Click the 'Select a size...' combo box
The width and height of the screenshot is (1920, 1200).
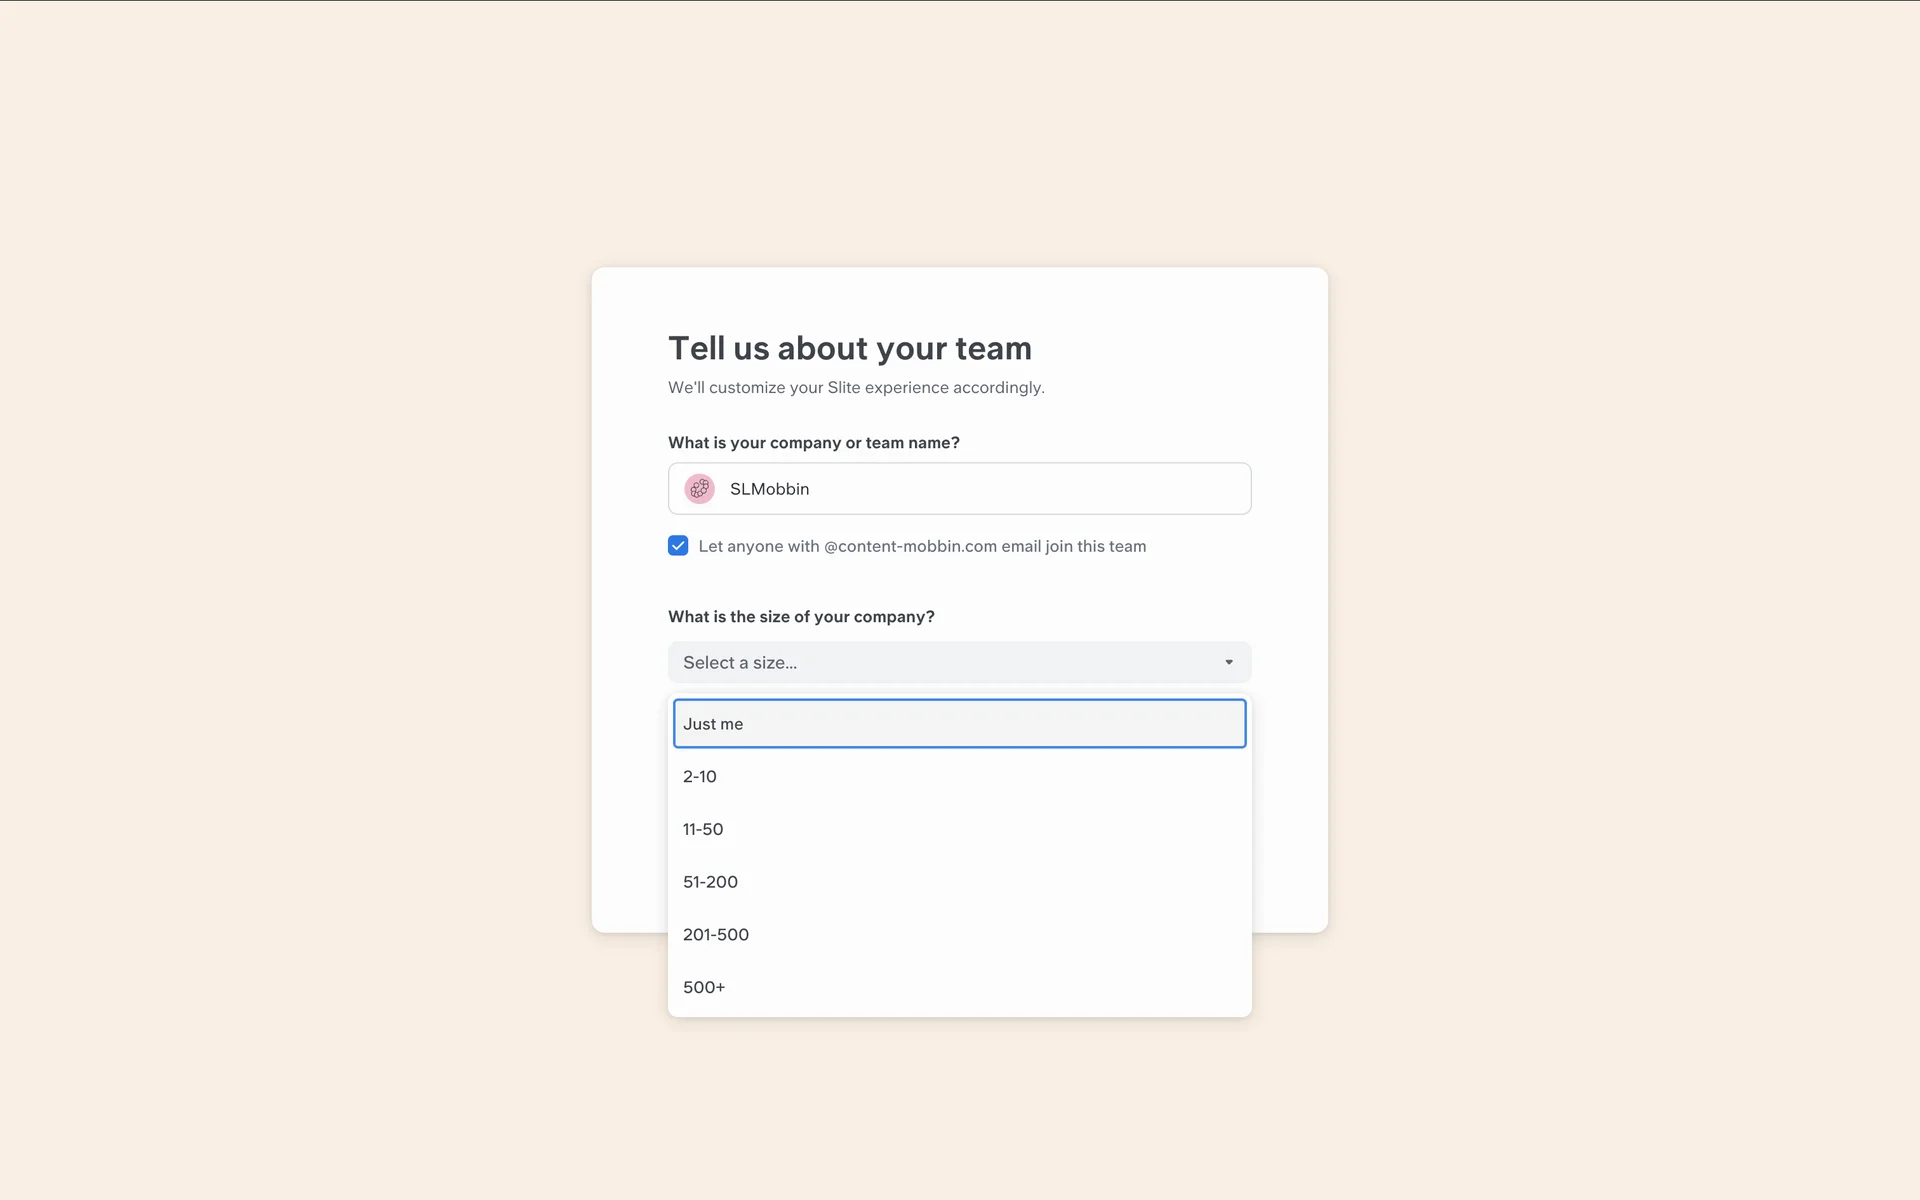coord(940,662)
